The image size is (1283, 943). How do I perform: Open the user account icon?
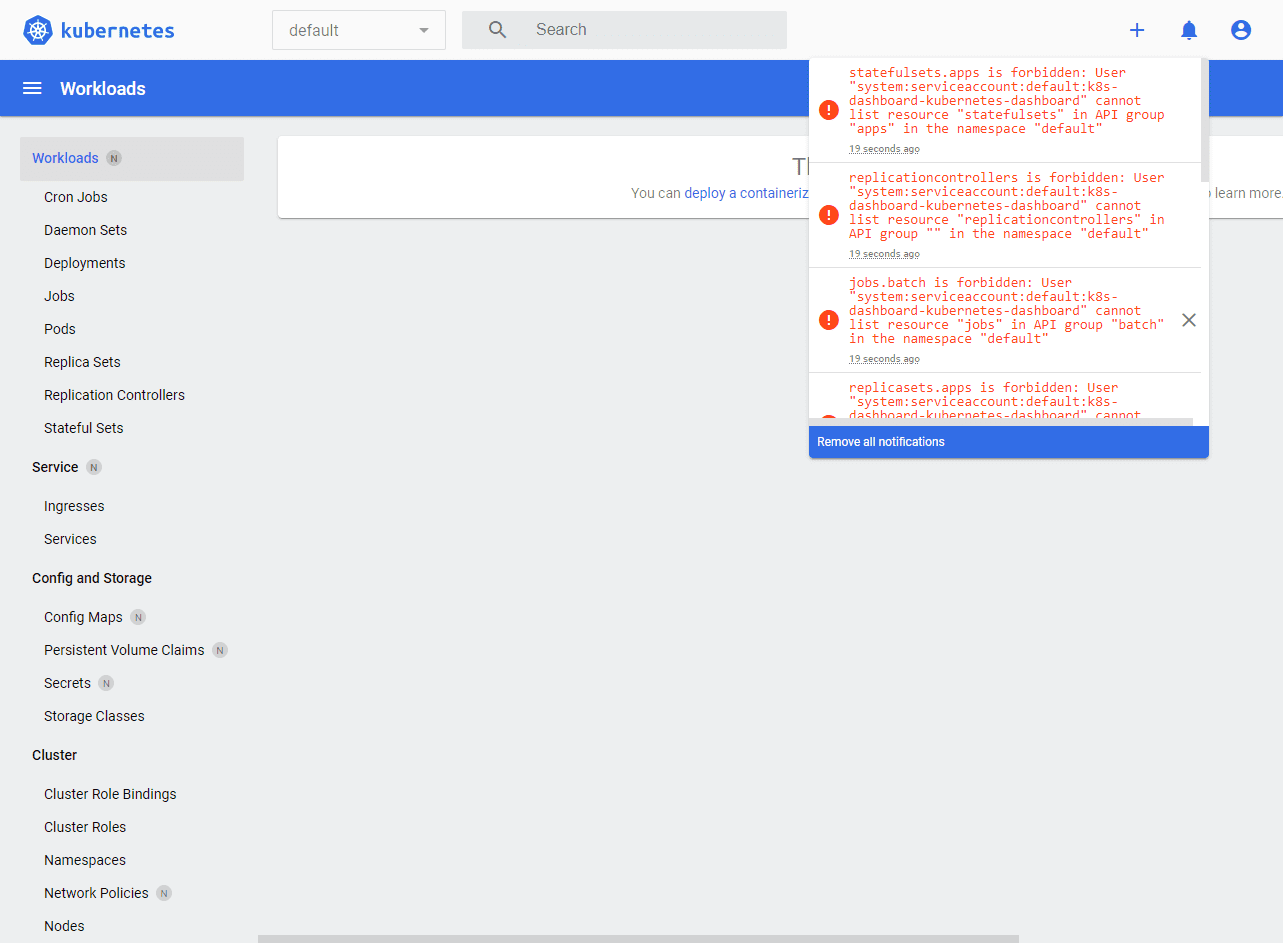click(1241, 30)
